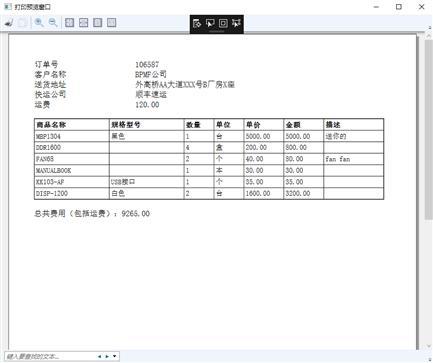The width and height of the screenshot is (433, 363).
Task: Select the fit whole page view icon
Action: point(69,23)
